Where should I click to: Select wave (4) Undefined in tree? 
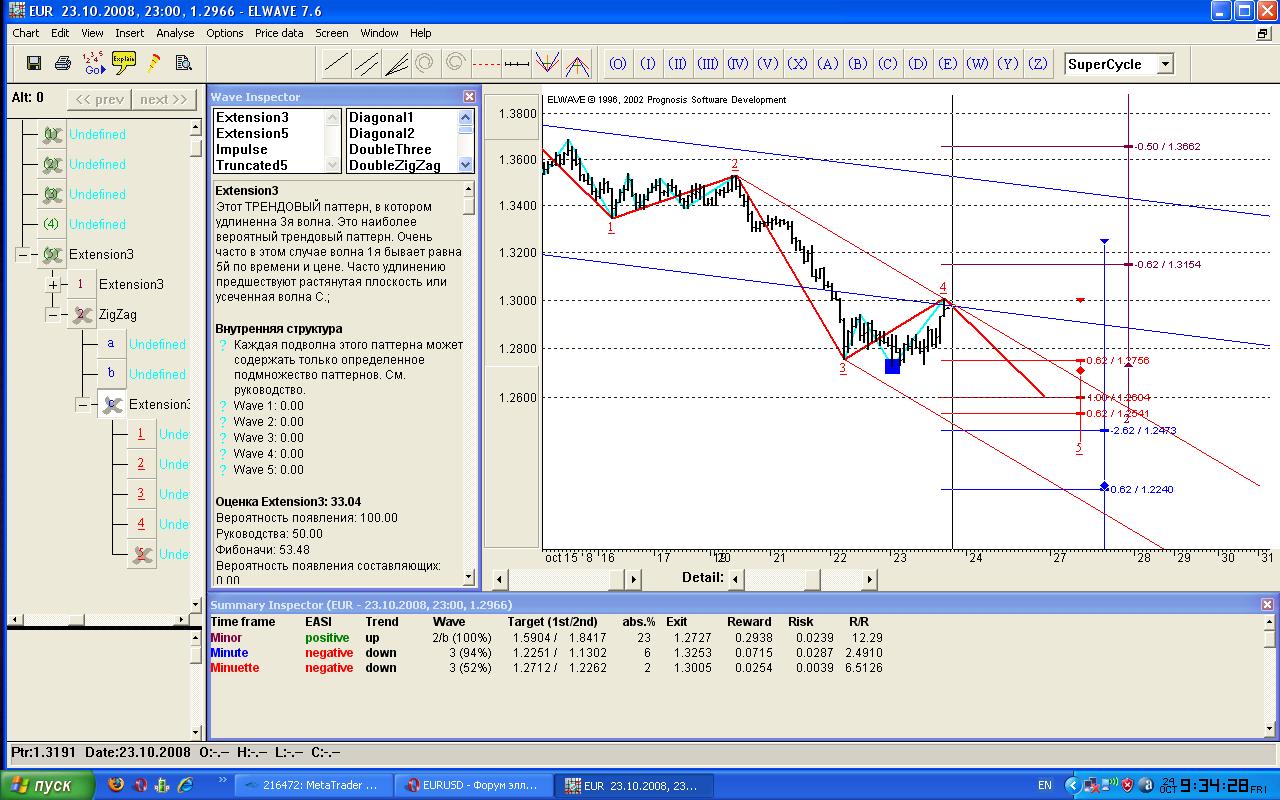tap(97, 224)
